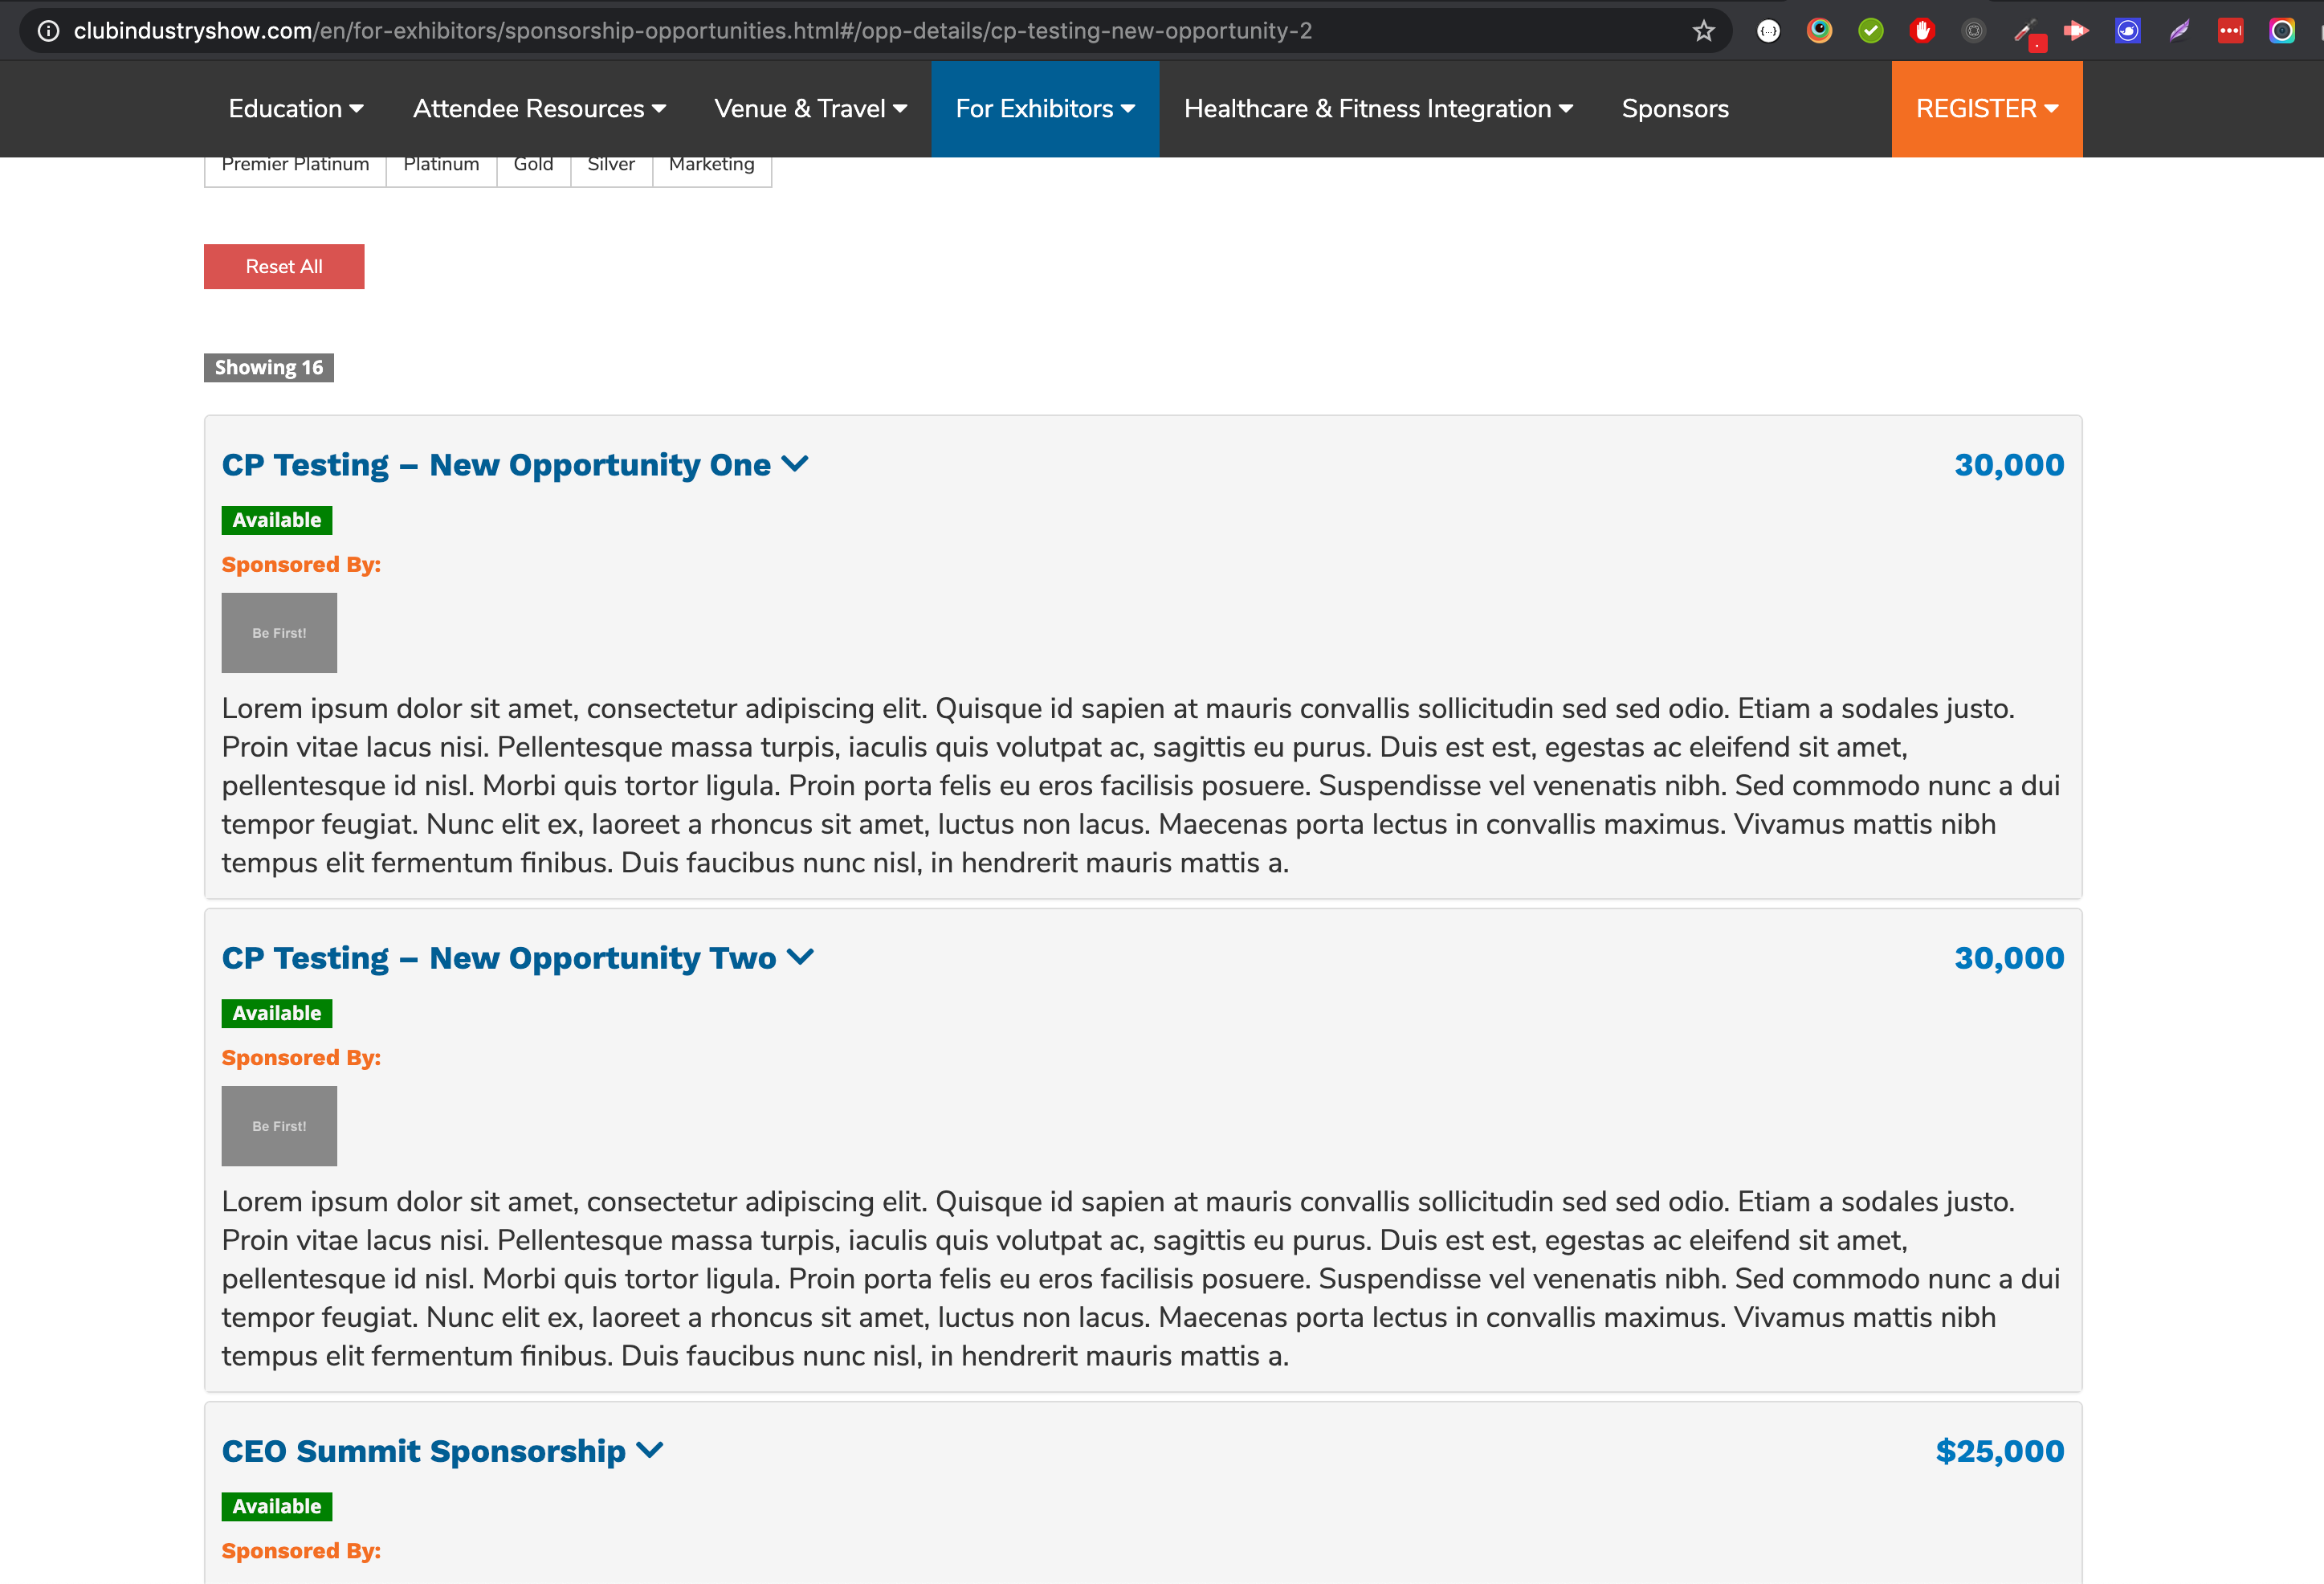This screenshot has width=2324, height=1584.
Task: Click the 30,000 price of Opportunity One
Action: (x=2009, y=465)
